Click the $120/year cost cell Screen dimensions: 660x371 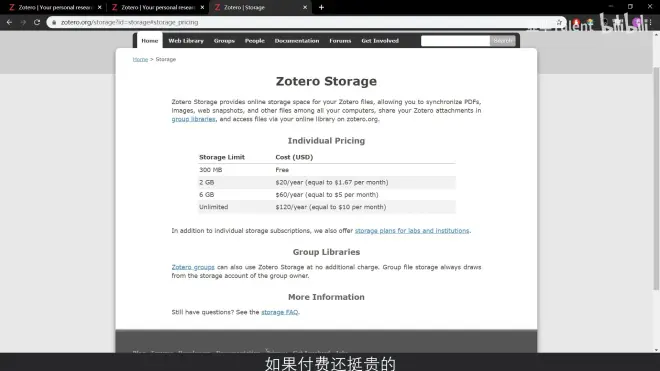330,207
